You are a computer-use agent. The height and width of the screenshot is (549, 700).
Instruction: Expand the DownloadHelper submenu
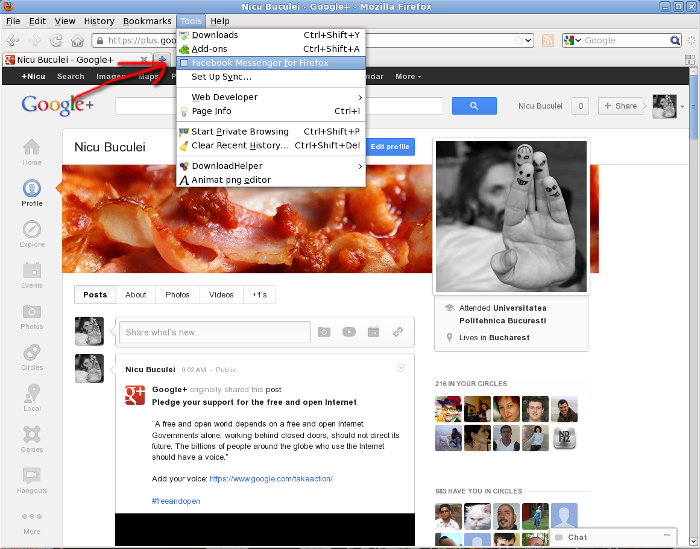pyautogui.click(x=271, y=166)
